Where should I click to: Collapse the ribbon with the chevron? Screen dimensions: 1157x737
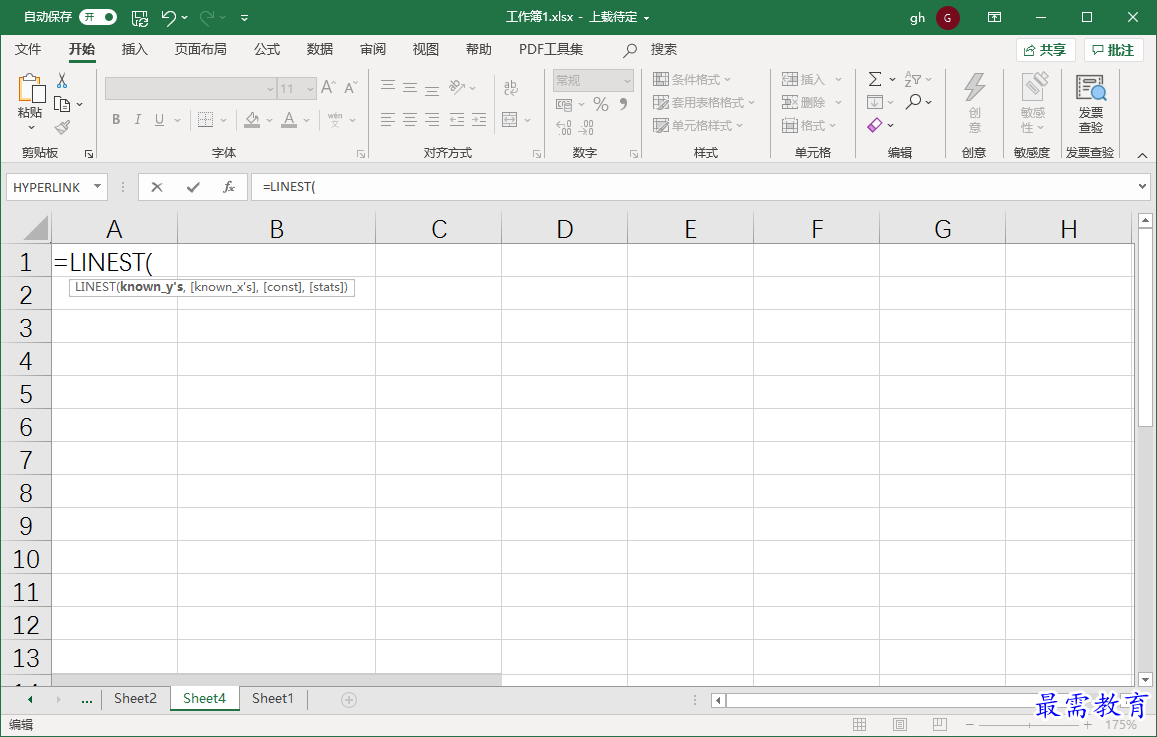click(x=1142, y=155)
